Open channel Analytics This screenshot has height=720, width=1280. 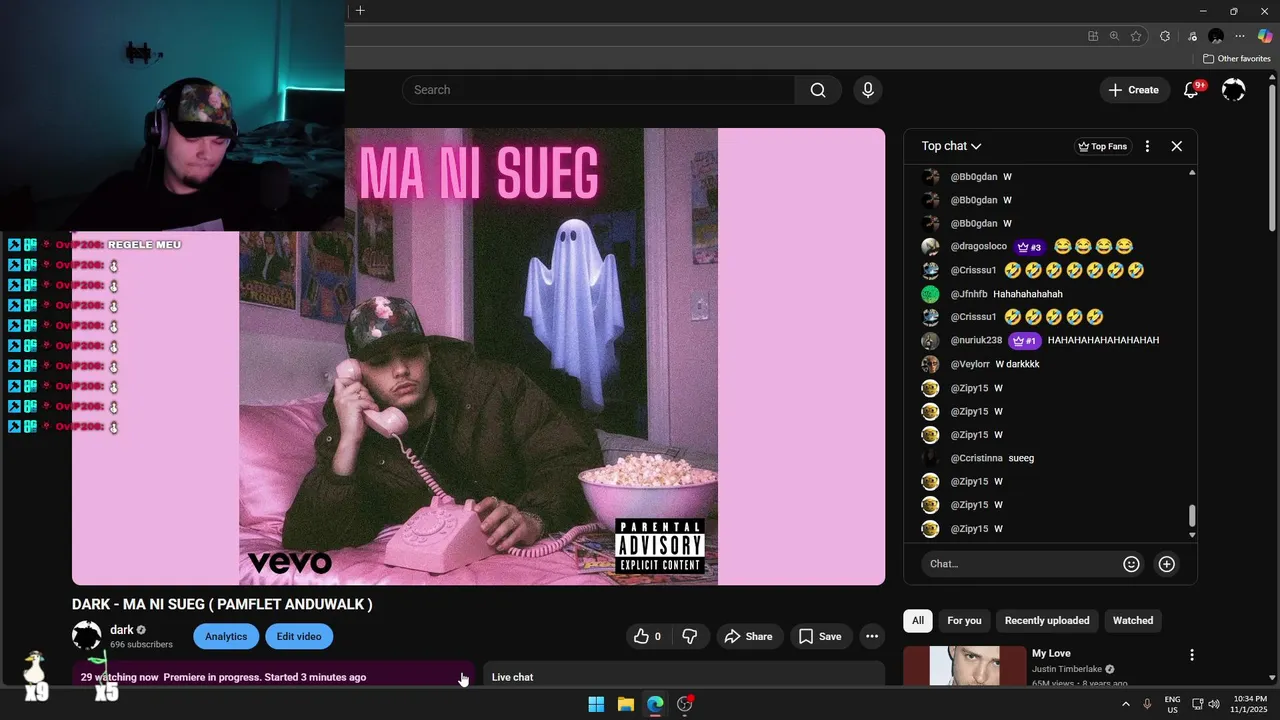226,636
